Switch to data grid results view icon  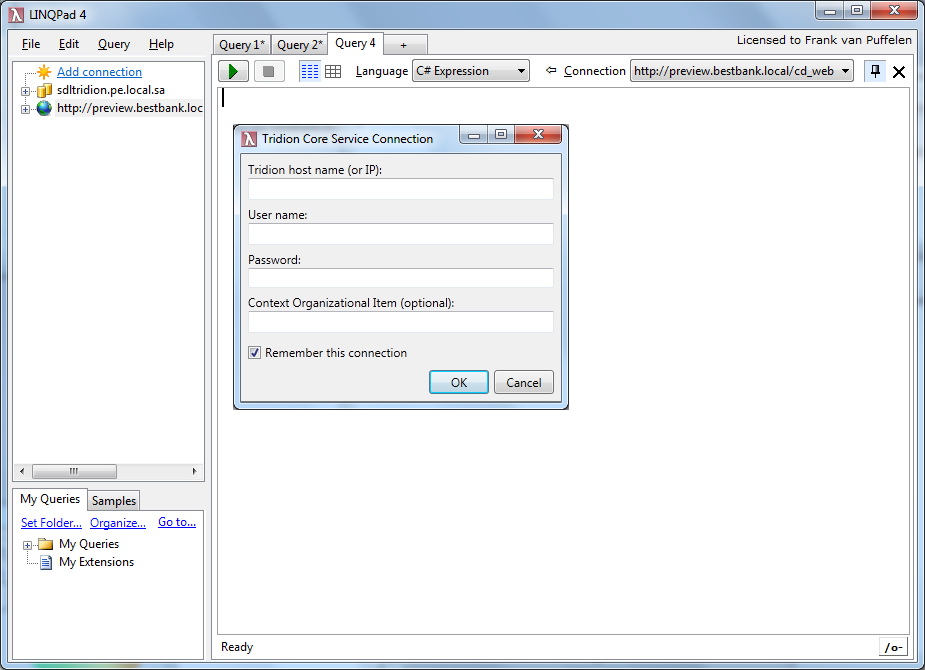(x=333, y=71)
